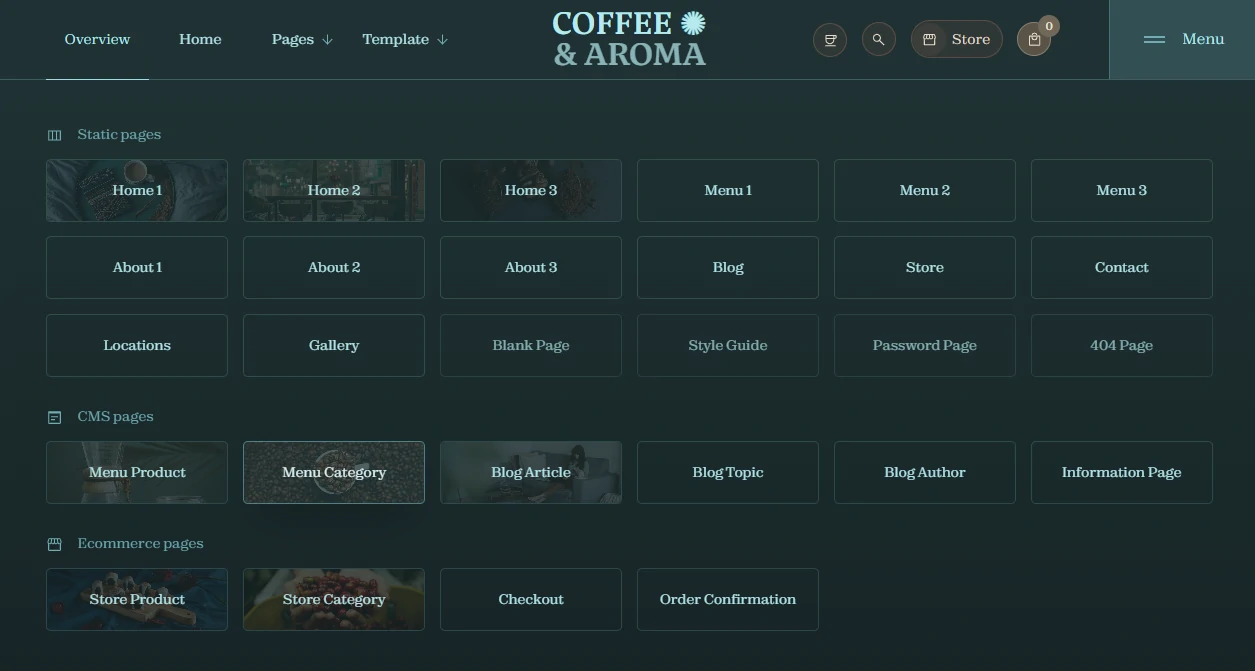Open the hamburger Menu panel
1255x671 pixels.
[1183, 39]
